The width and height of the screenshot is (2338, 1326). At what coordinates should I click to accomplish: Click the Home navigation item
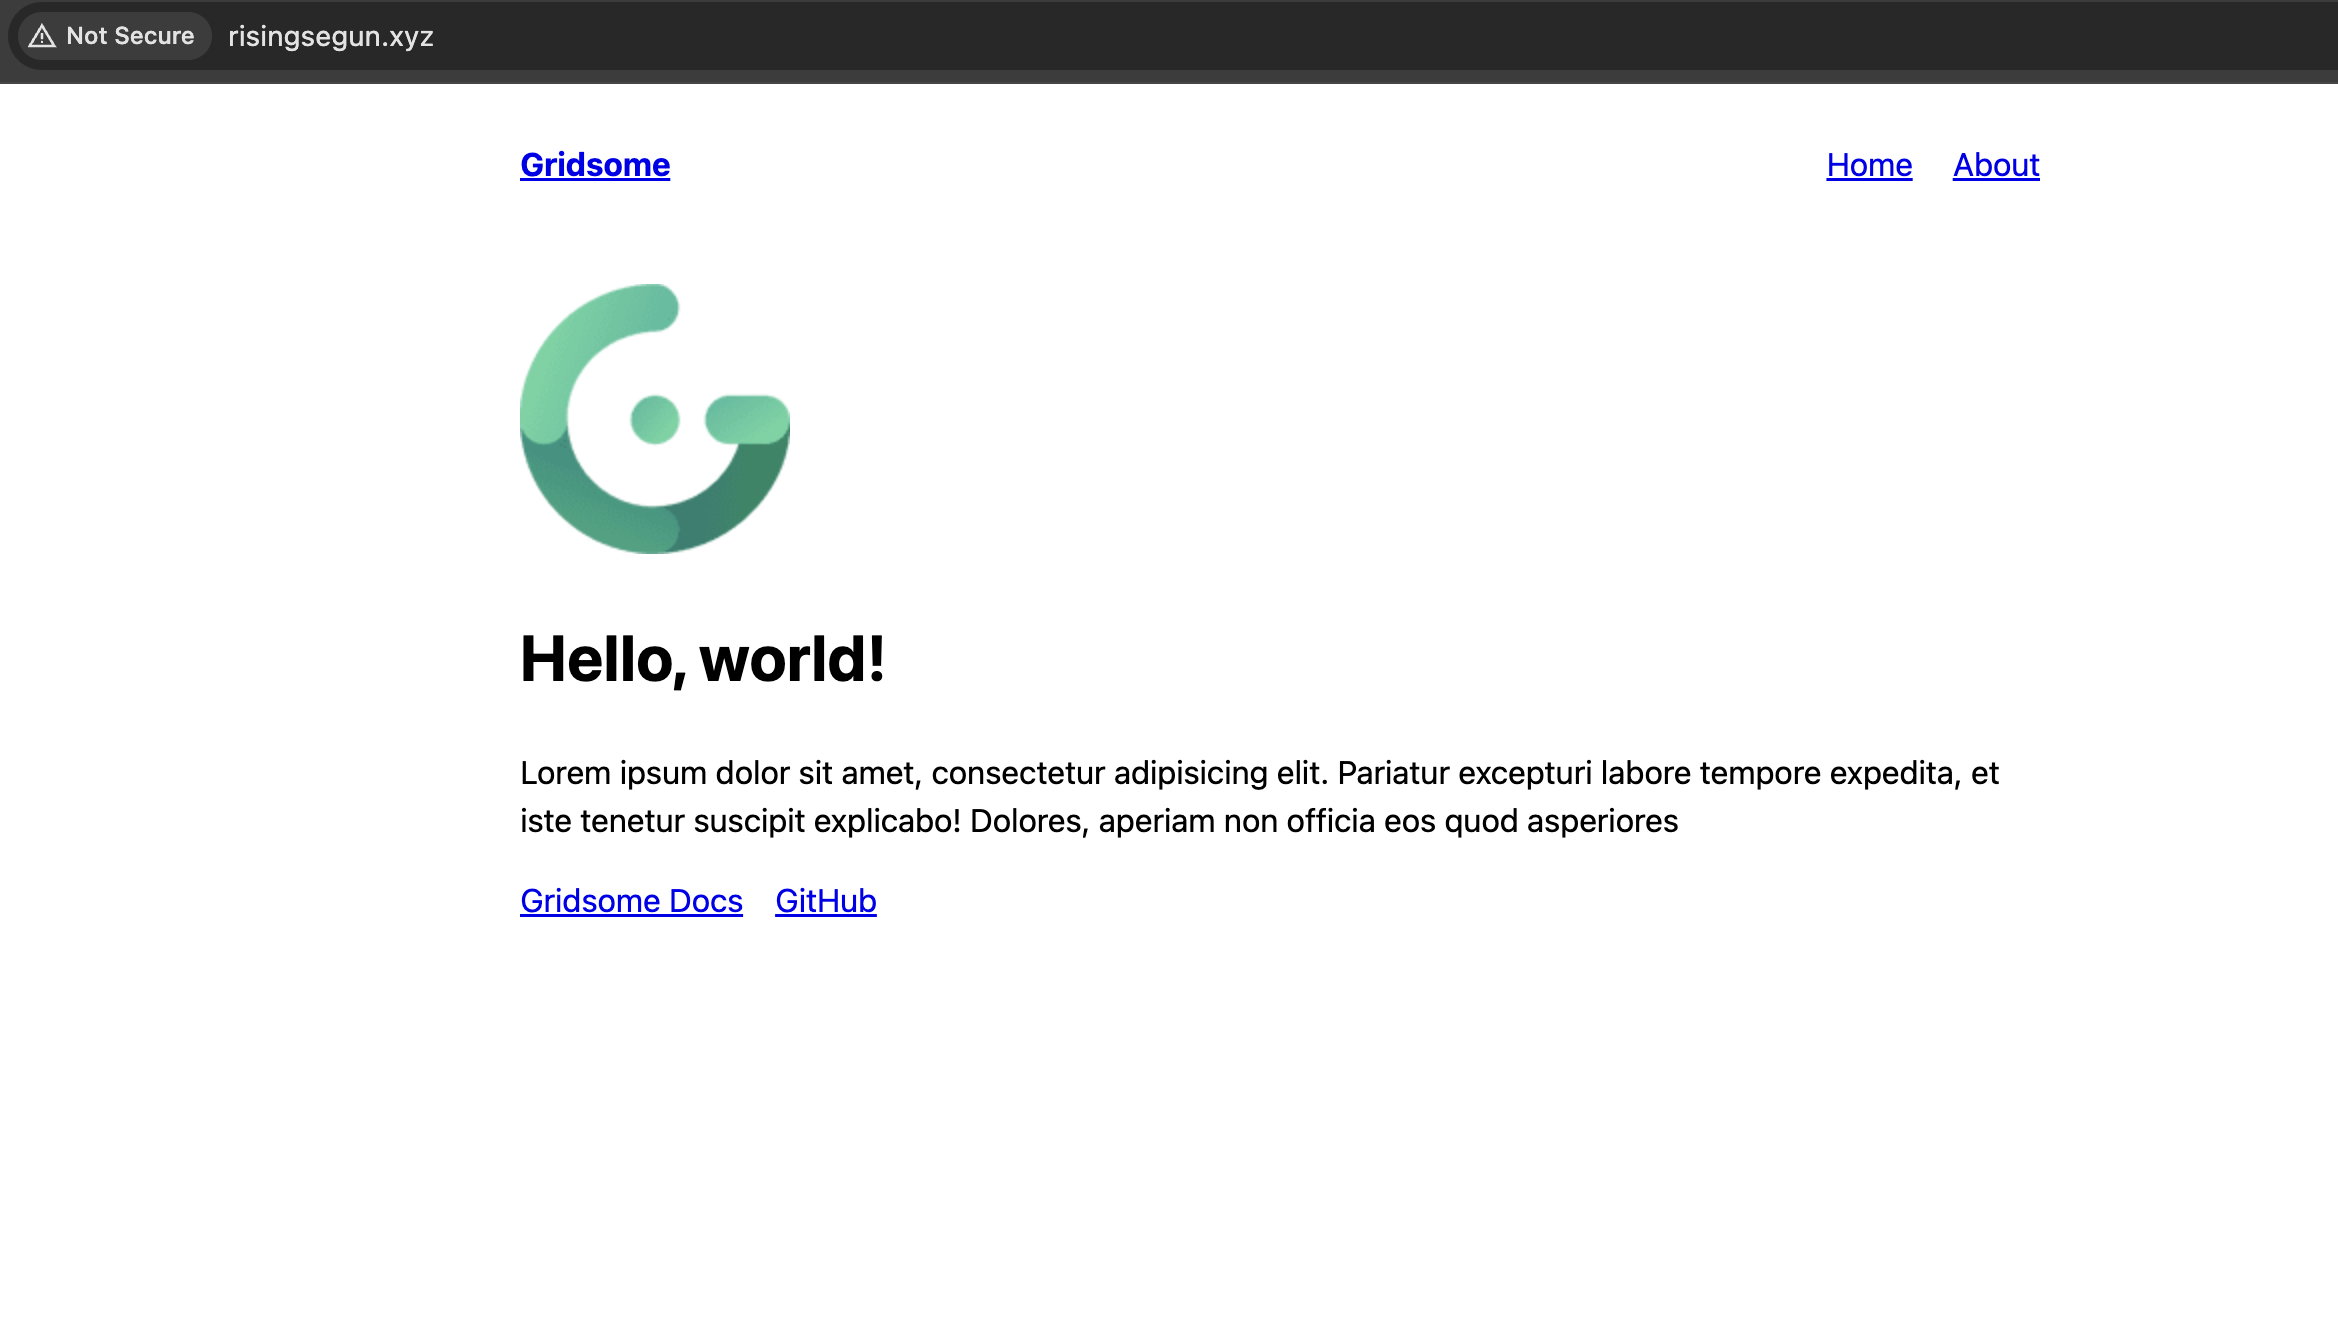click(x=1868, y=165)
